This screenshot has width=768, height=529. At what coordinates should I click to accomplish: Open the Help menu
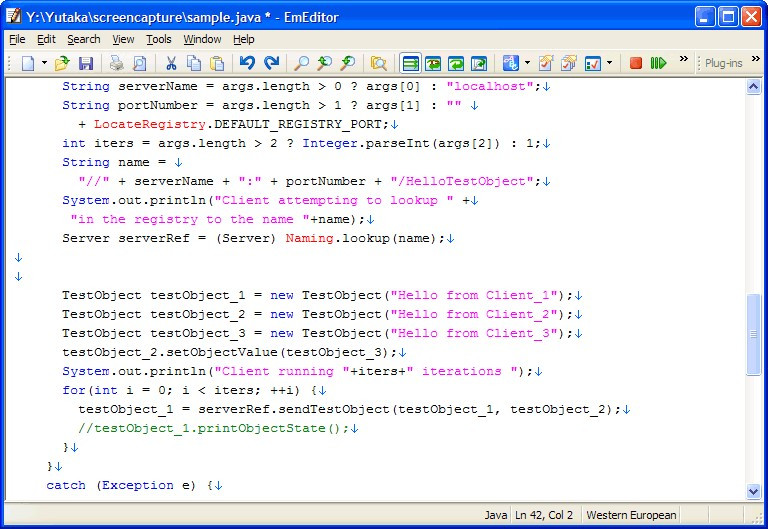[x=243, y=39]
